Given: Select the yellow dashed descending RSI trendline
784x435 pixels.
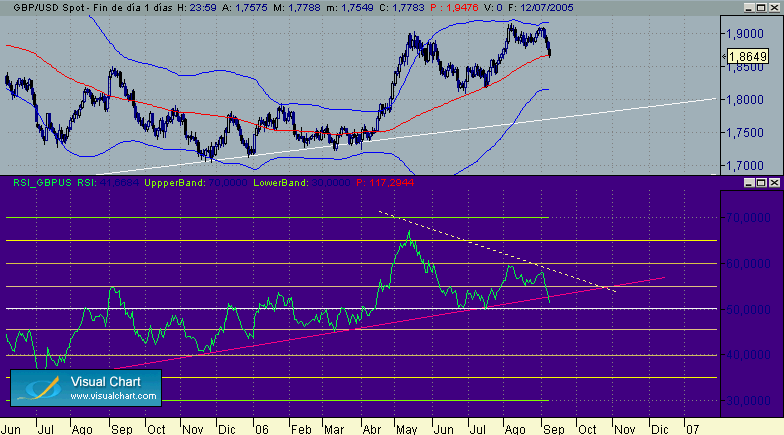Looking at the screenshot, I should pyautogui.click(x=500, y=252).
